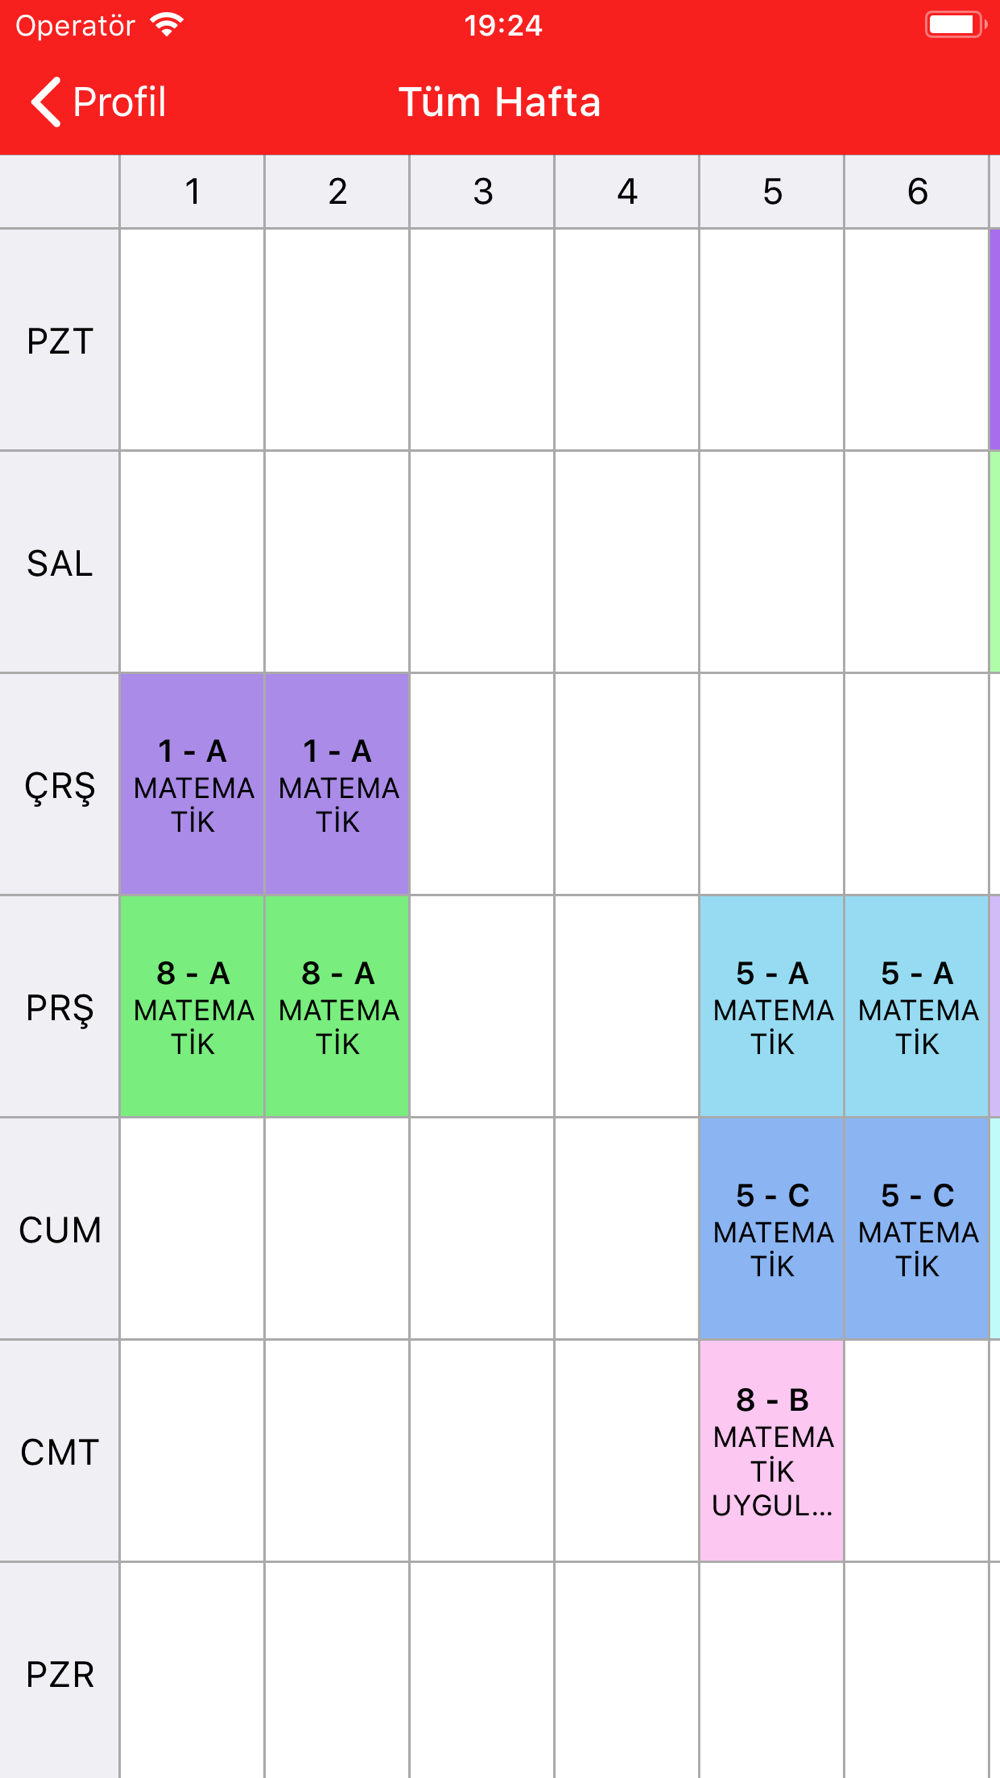Tap the Tüm Hafta title
The width and height of the screenshot is (1000, 1778).
coord(500,102)
